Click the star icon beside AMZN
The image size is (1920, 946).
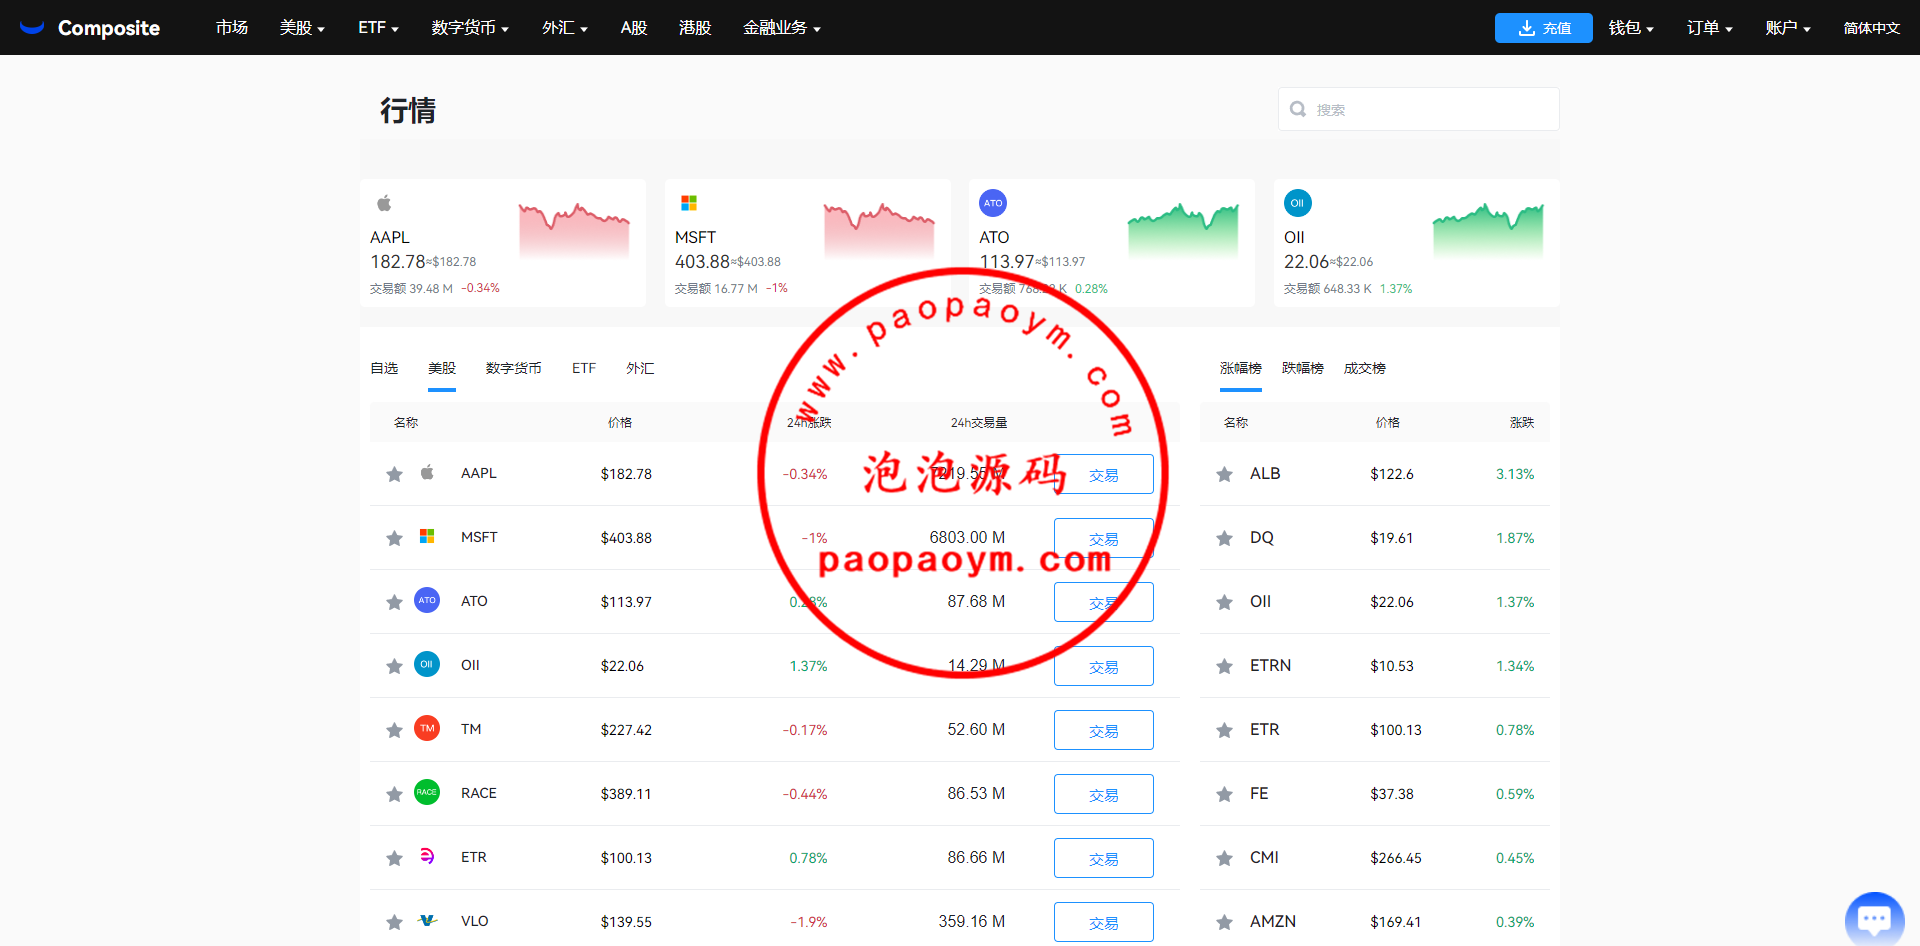(x=1224, y=922)
